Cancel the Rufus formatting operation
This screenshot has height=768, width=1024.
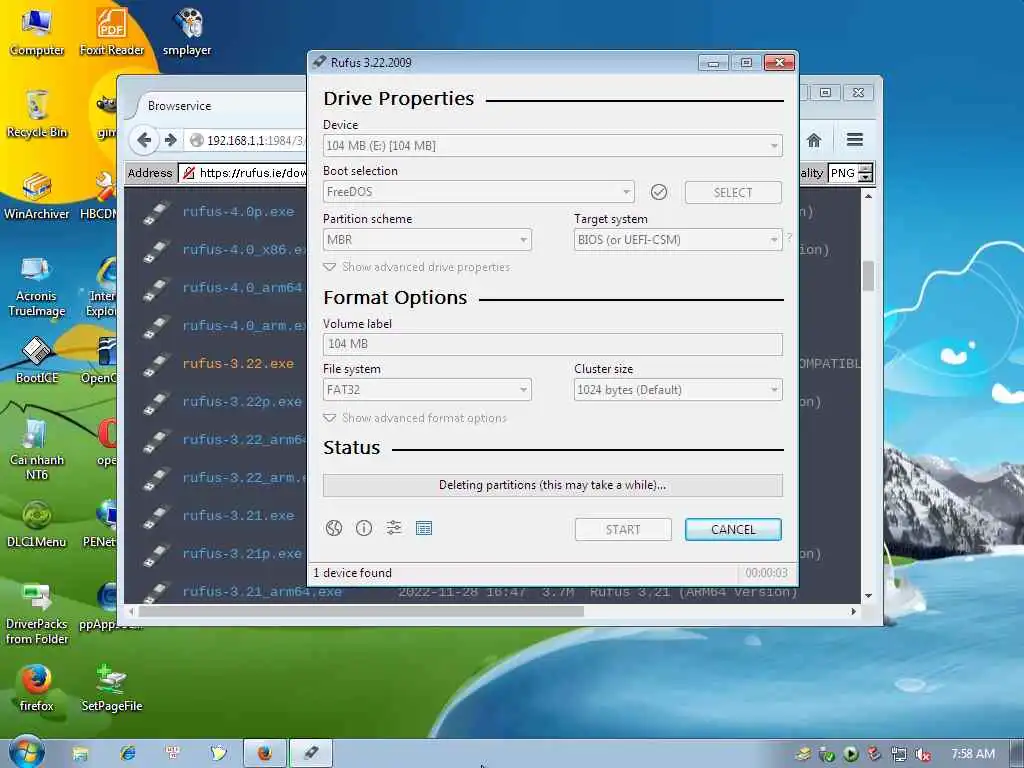click(x=733, y=530)
